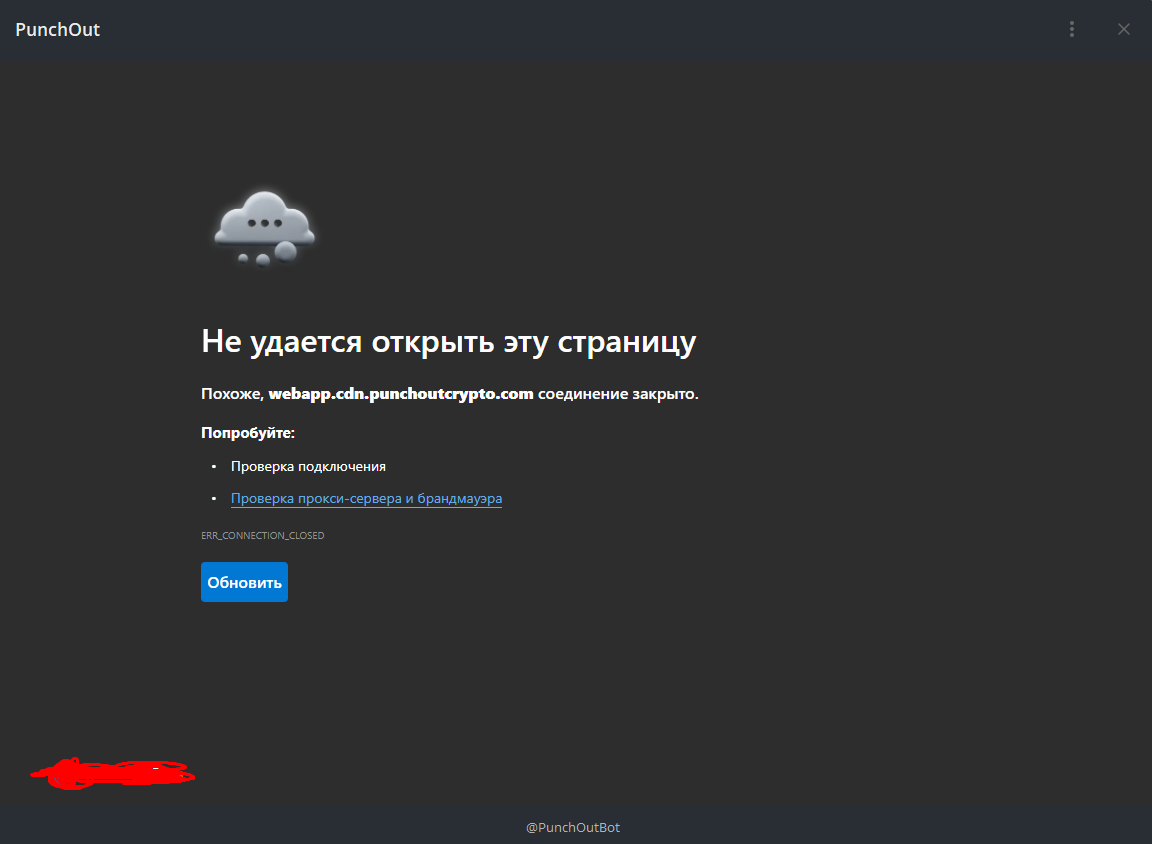Click the Проверка подключения suggestion
Screen dimensions: 1152x844
(x=309, y=466)
